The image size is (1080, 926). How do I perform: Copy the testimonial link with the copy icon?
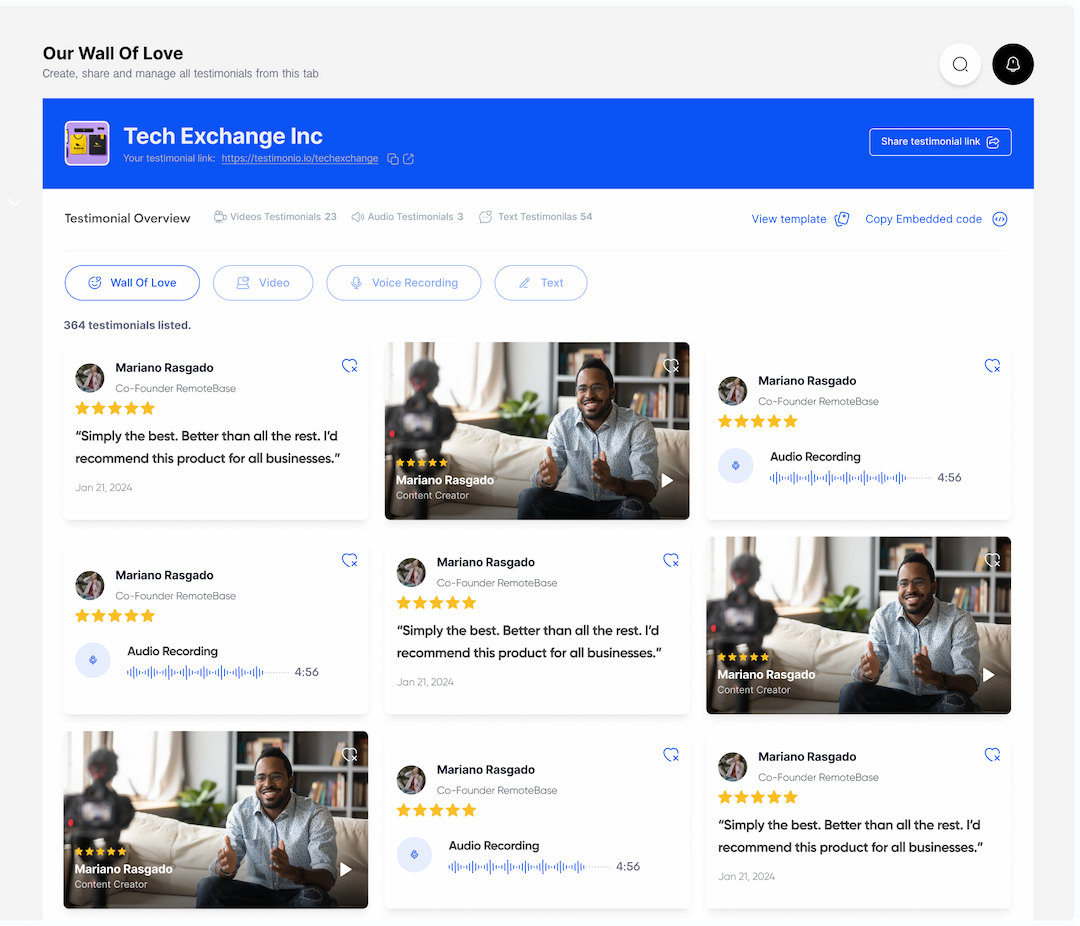click(x=393, y=159)
